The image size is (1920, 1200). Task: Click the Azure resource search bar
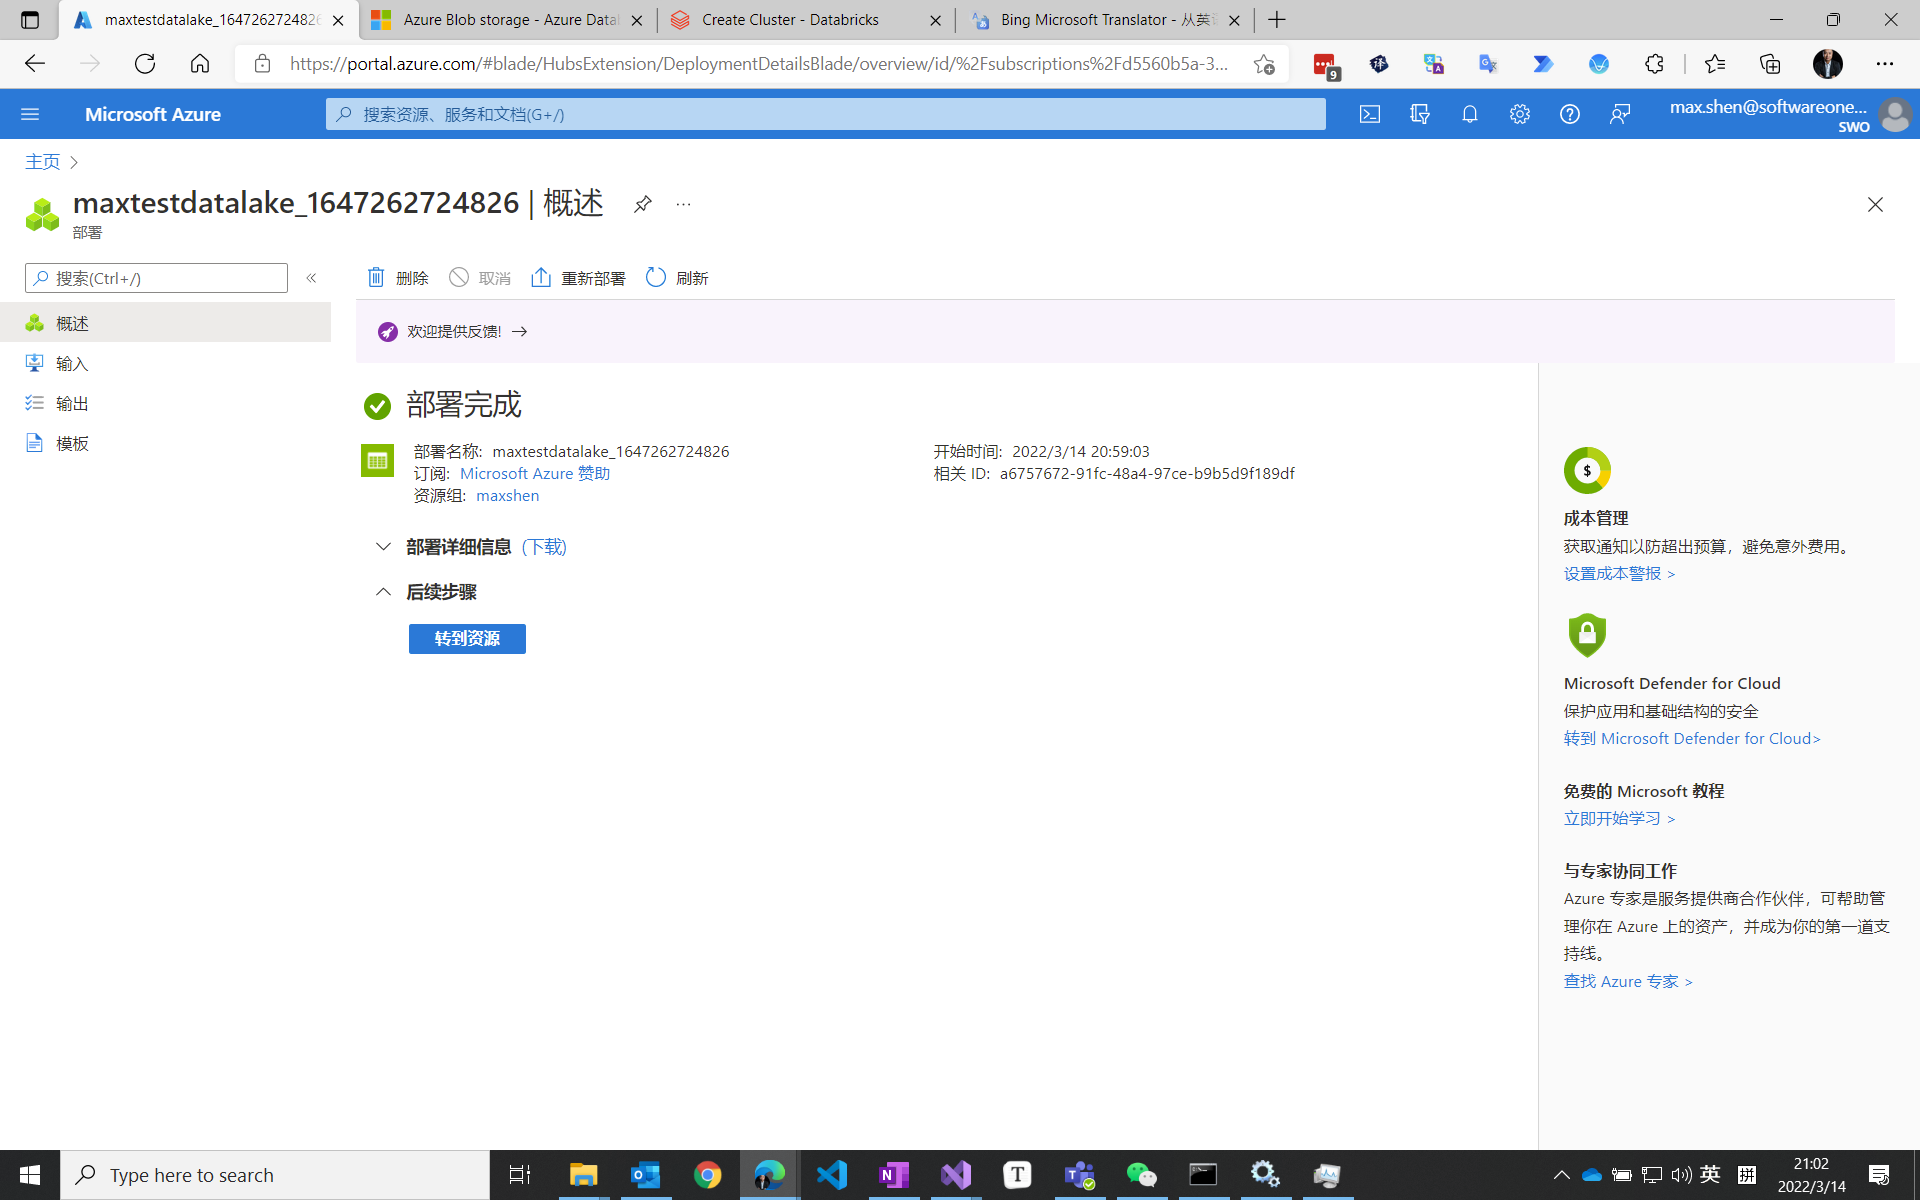pos(825,114)
